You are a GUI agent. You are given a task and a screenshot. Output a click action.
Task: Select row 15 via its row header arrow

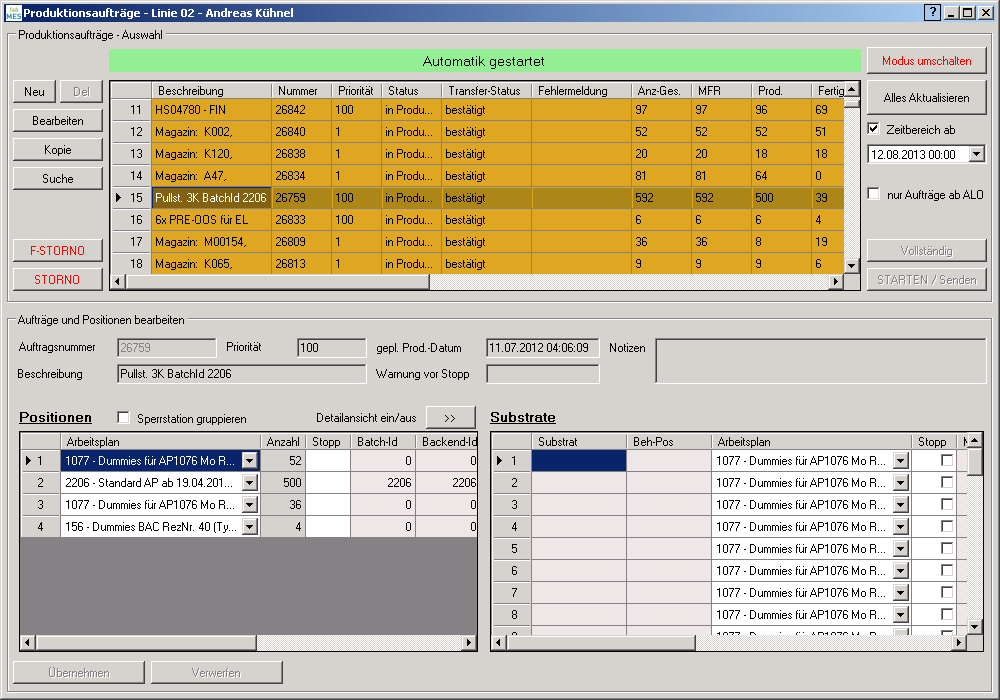pyautogui.click(x=130, y=198)
